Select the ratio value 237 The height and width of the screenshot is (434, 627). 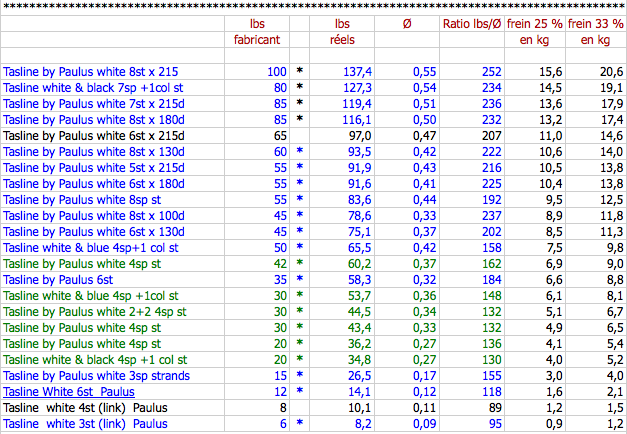(491, 216)
